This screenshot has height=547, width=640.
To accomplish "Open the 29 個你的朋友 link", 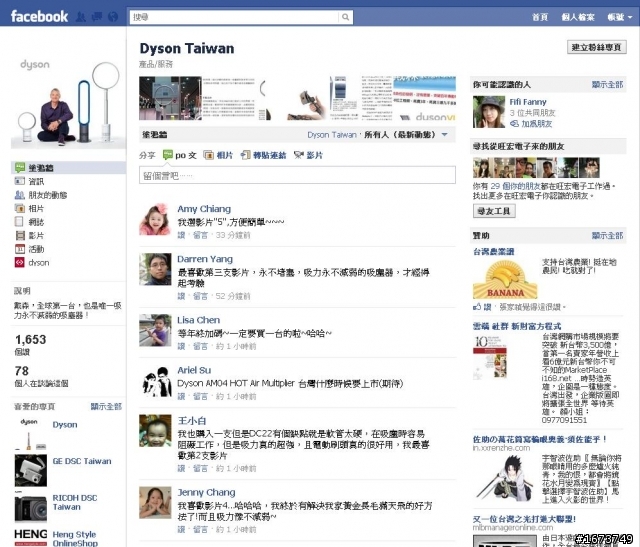I will [x=516, y=186].
